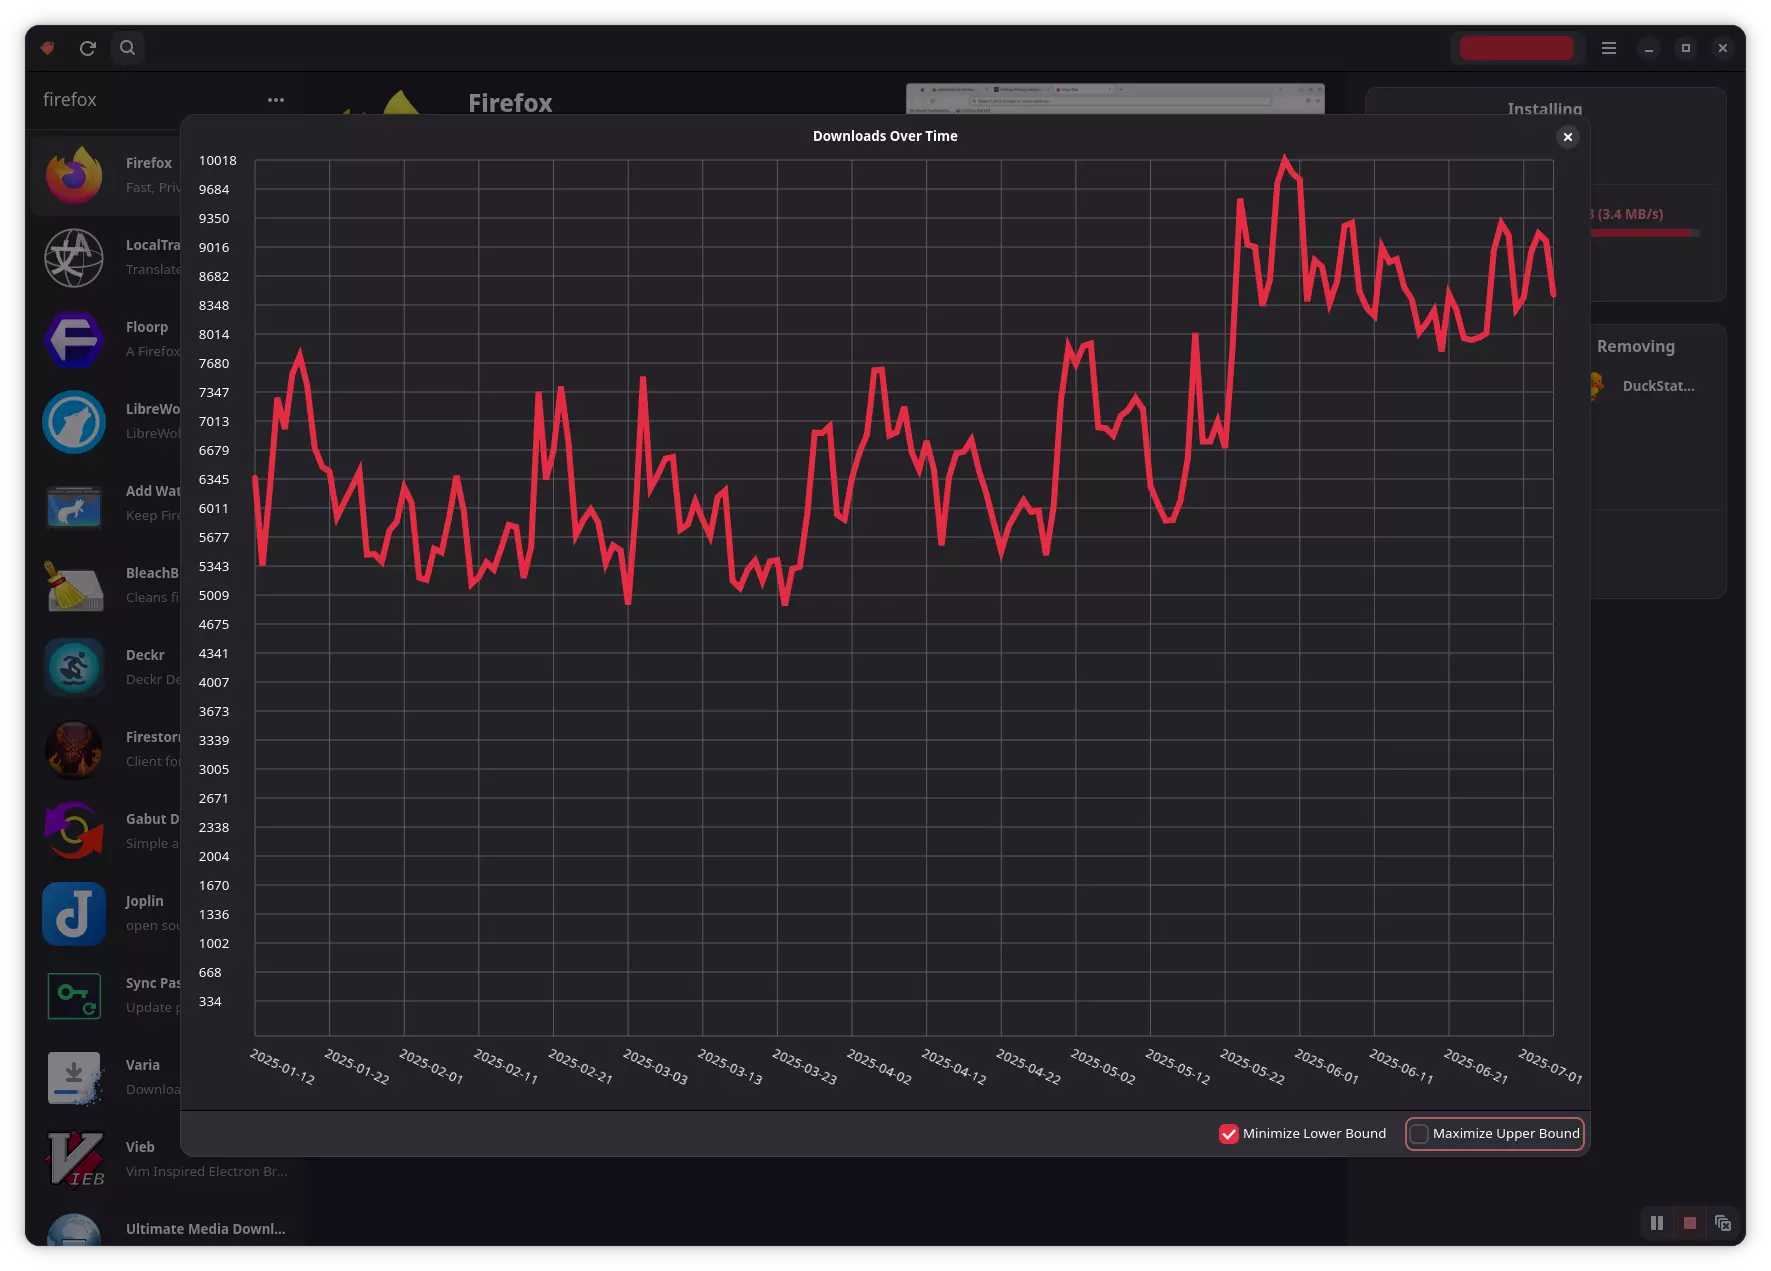
Task: Click the app logo icon at top left
Action: (x=47, y=48)
